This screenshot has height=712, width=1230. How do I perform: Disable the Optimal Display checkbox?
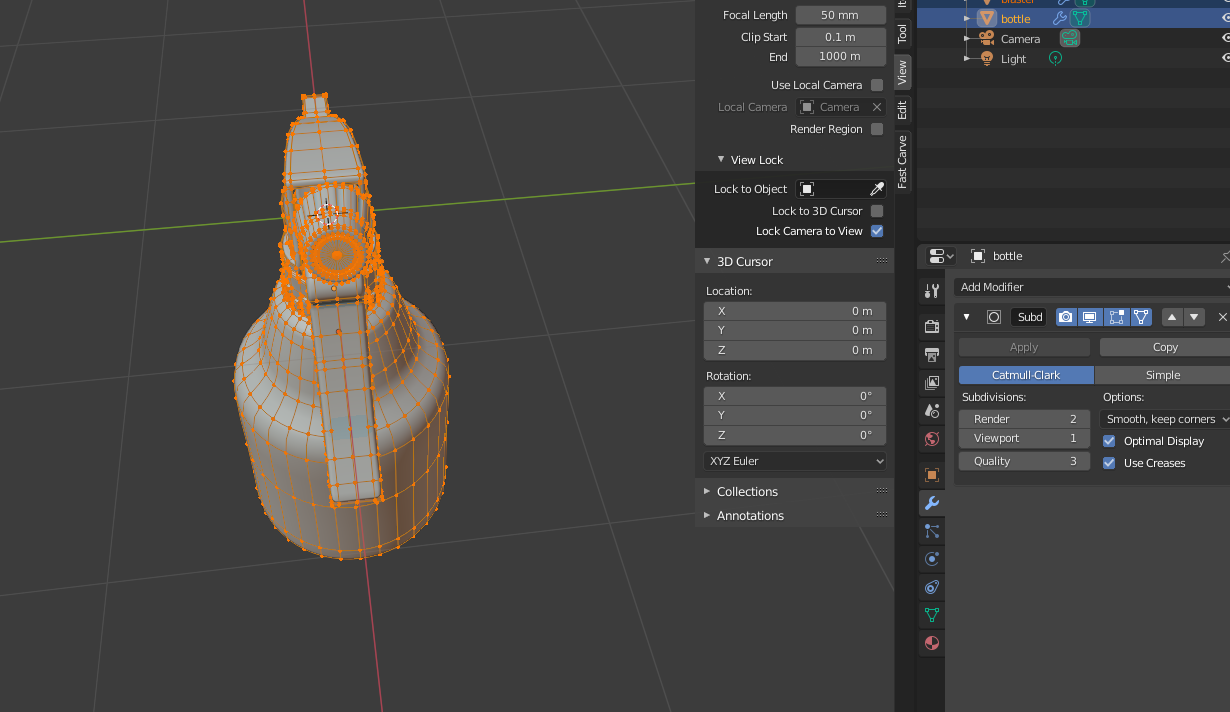(1109, 440)
